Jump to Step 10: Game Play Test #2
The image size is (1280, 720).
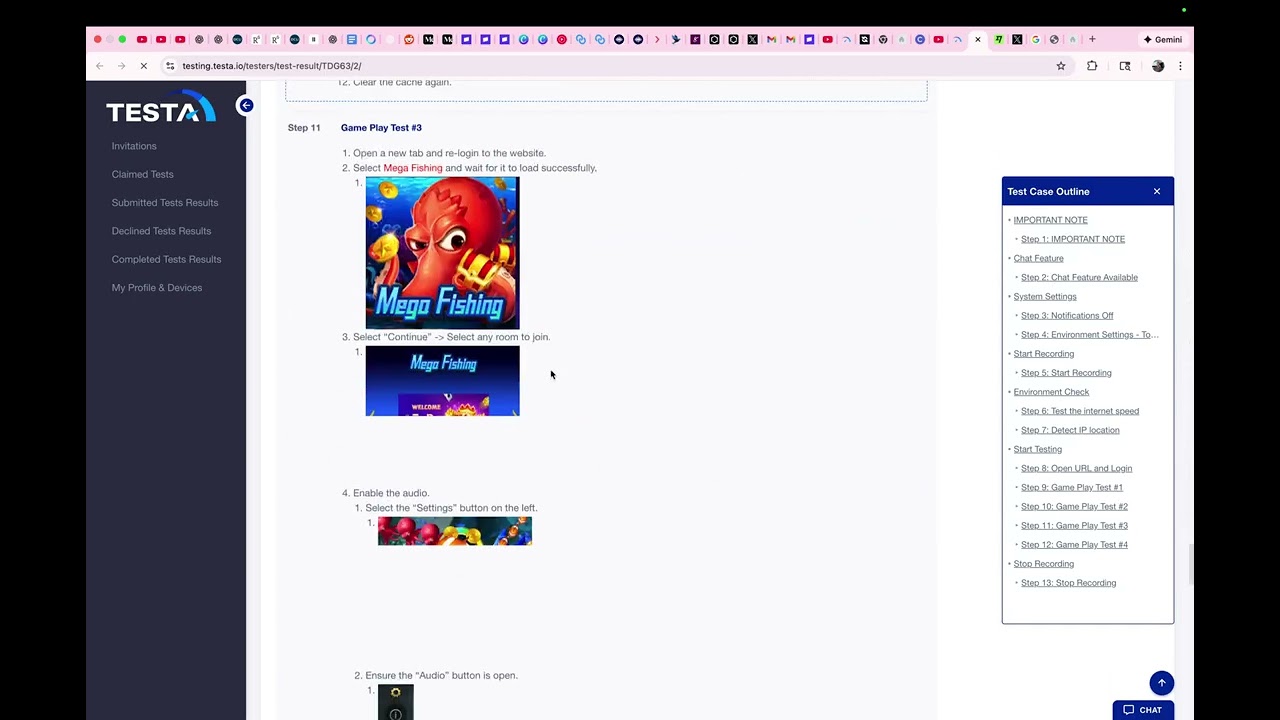[1074, 506]
